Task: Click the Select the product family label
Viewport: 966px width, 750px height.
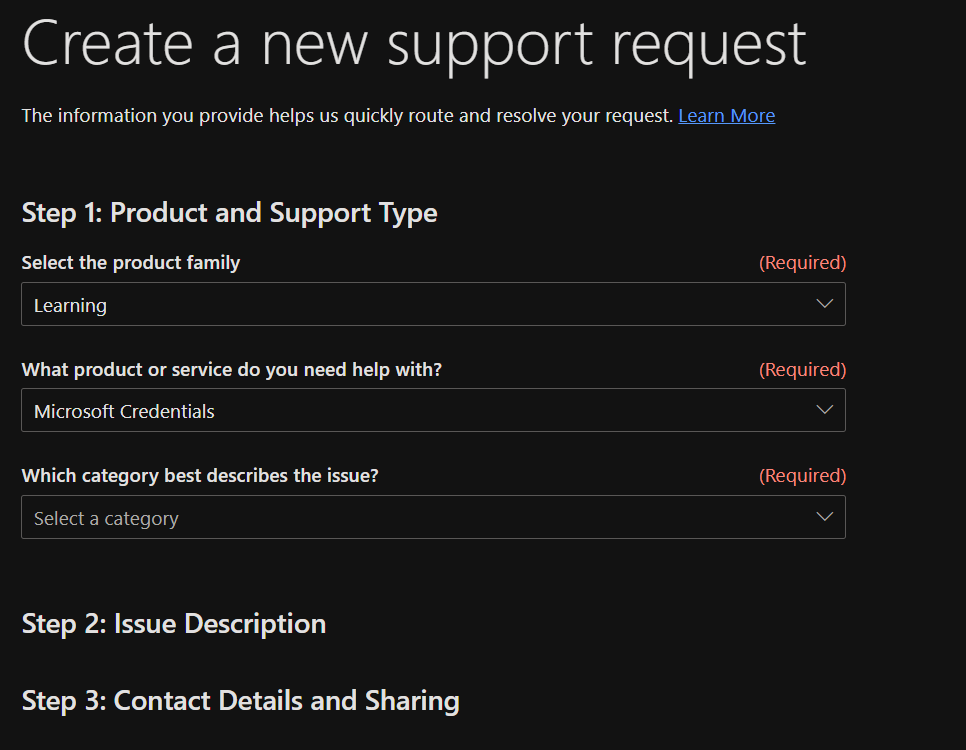Action: pyautogui.click(x=131, y=263)
